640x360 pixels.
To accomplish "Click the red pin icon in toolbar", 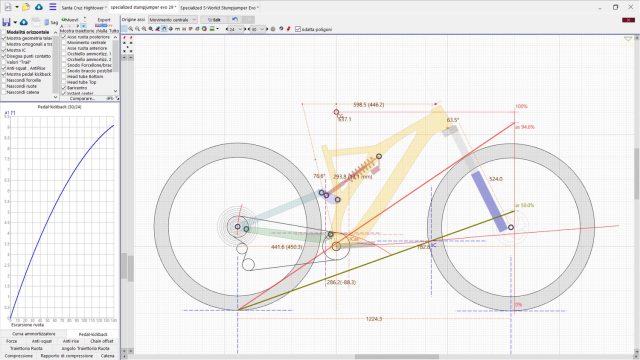I will [x=289, y=29].
